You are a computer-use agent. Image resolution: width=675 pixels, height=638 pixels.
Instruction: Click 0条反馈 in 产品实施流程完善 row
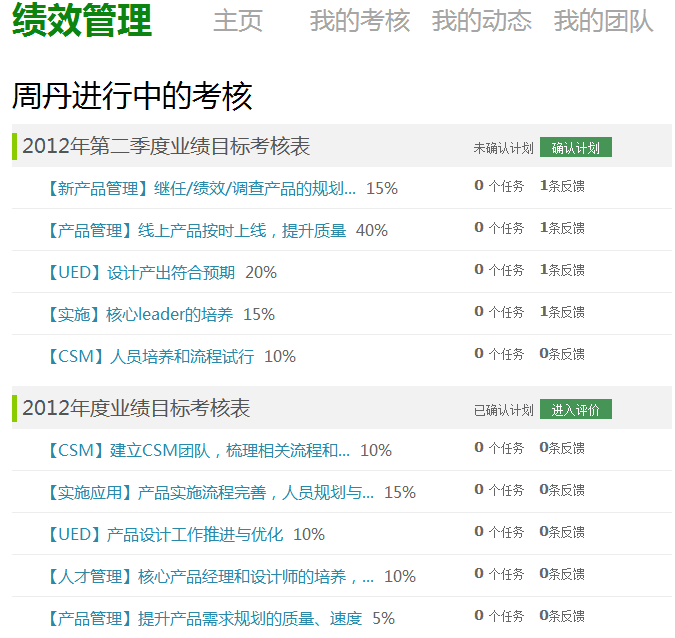point(562,489)
